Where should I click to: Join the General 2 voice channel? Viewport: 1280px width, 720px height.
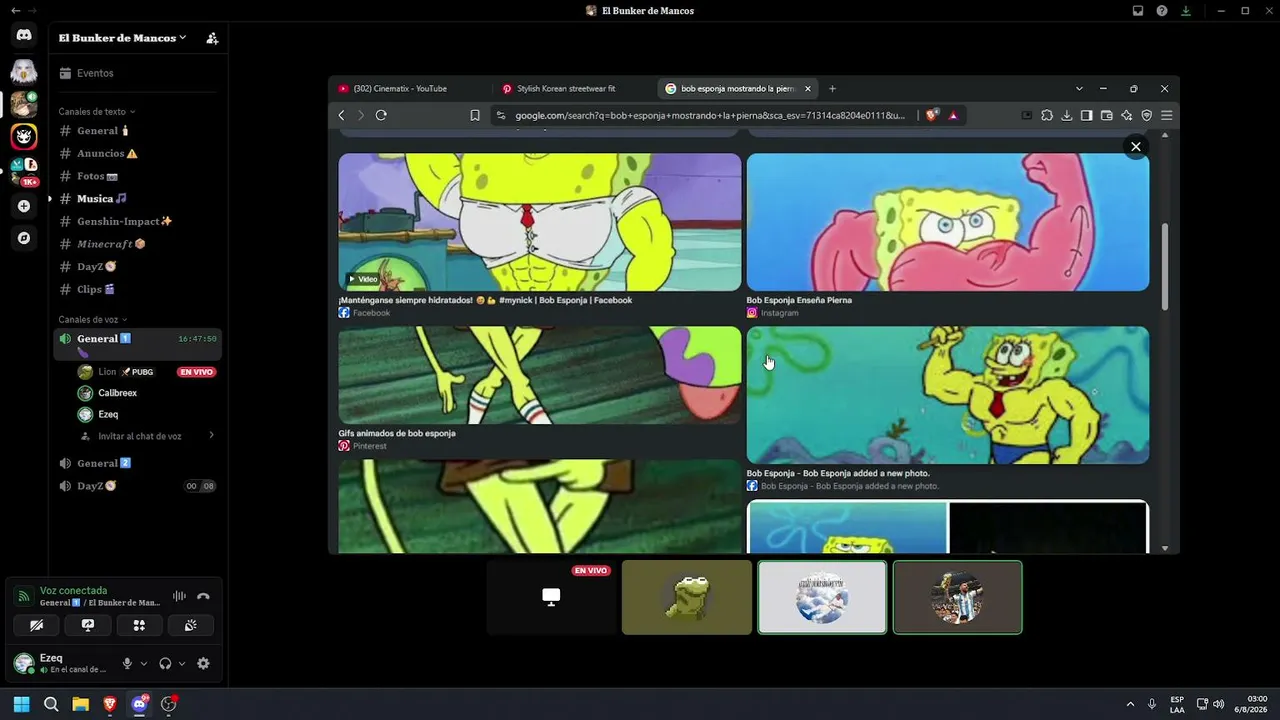click(138, 463)
